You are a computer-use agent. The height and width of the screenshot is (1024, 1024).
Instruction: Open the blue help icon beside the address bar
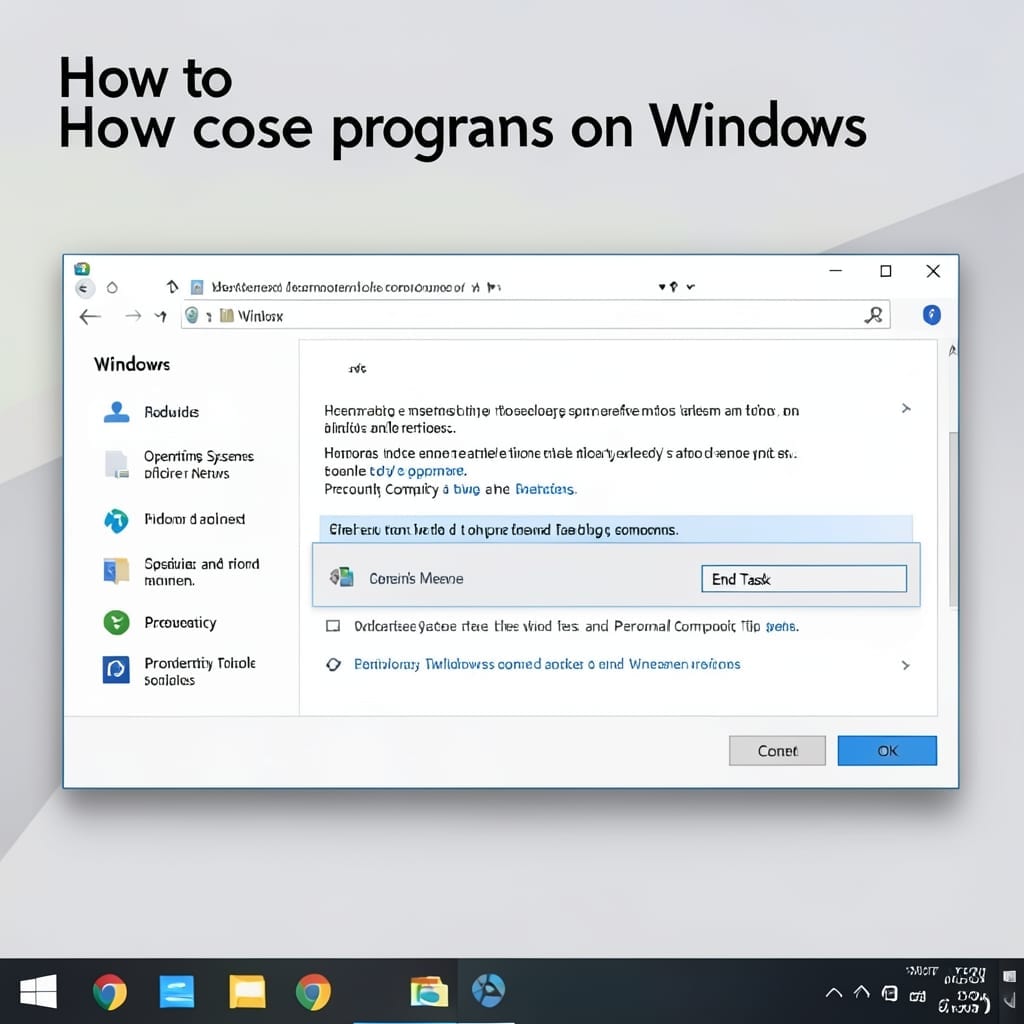tap(932, 315)
